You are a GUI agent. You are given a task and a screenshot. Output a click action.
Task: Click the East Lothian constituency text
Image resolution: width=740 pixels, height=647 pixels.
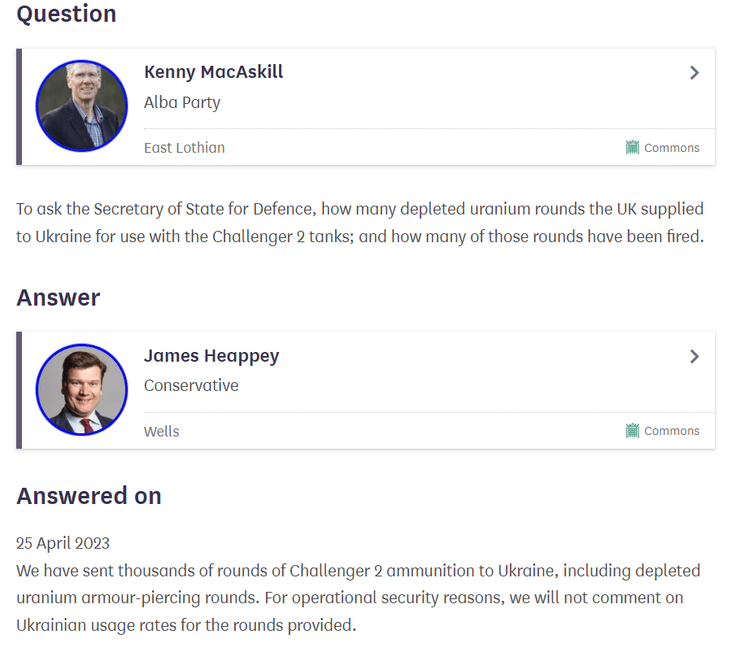(184, 148)
